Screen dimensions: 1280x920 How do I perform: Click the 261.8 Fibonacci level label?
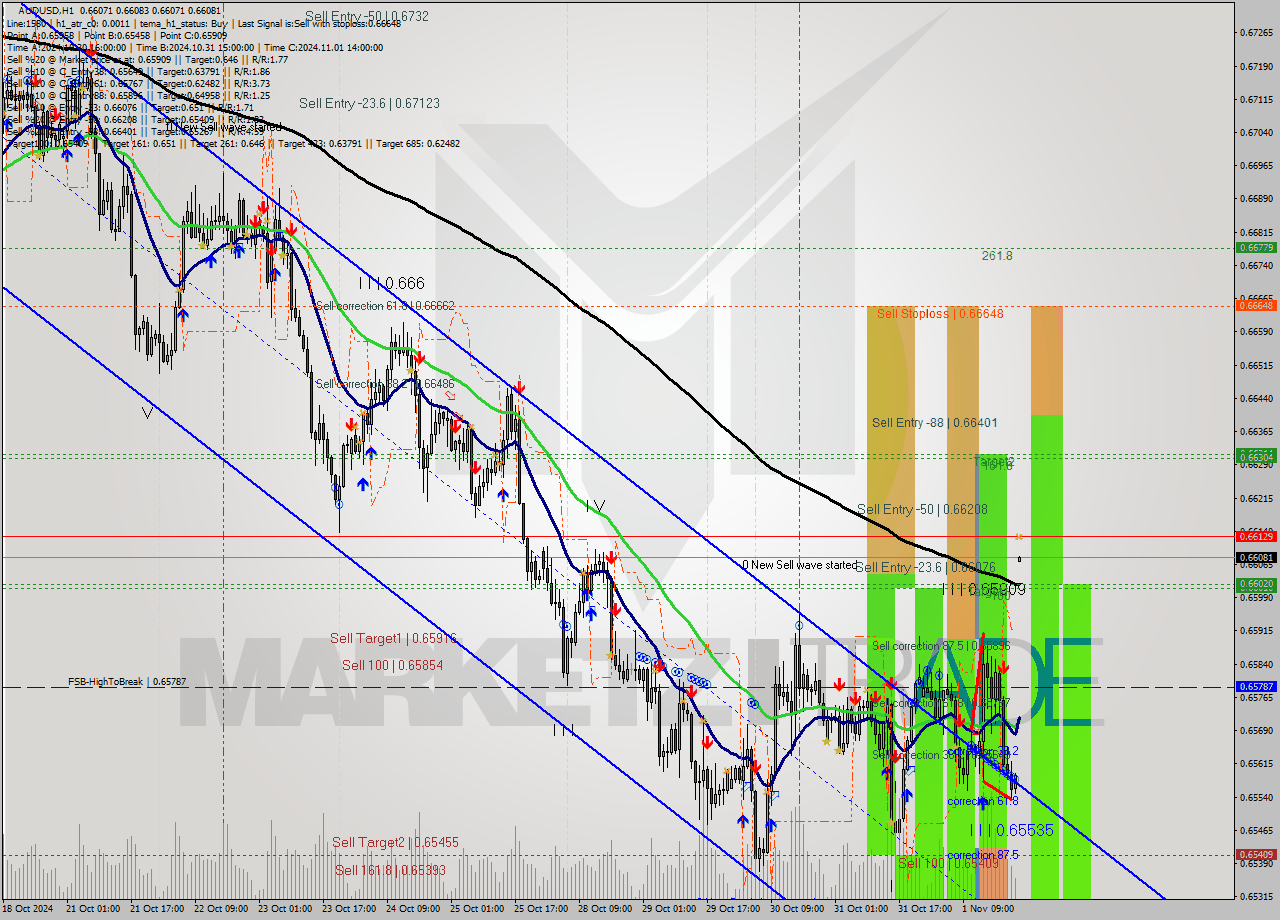click(997, 256)
